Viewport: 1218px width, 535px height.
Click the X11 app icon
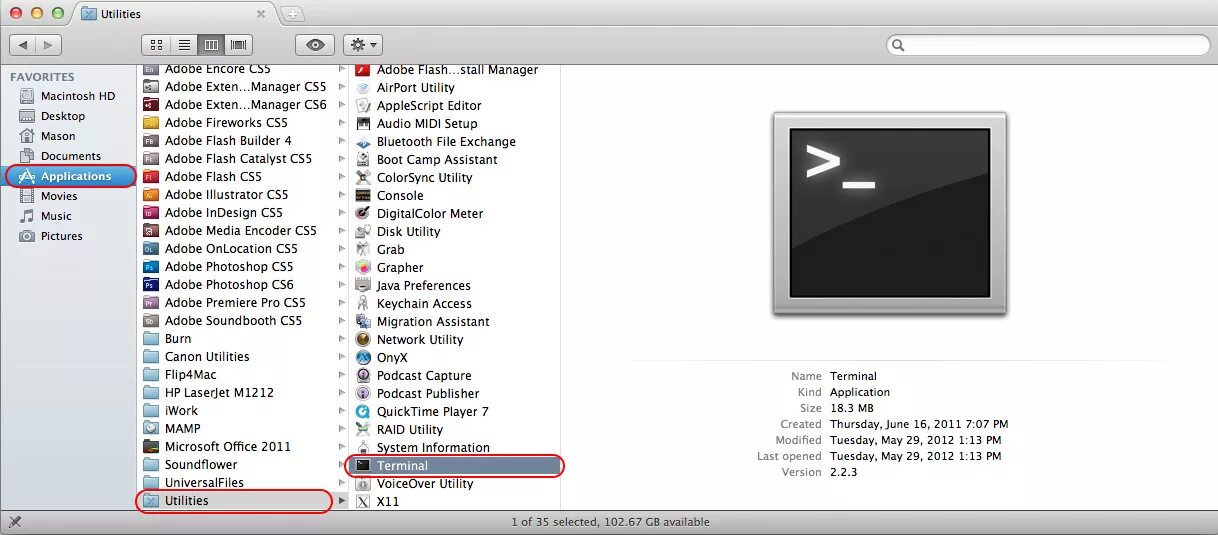(364, 502)
